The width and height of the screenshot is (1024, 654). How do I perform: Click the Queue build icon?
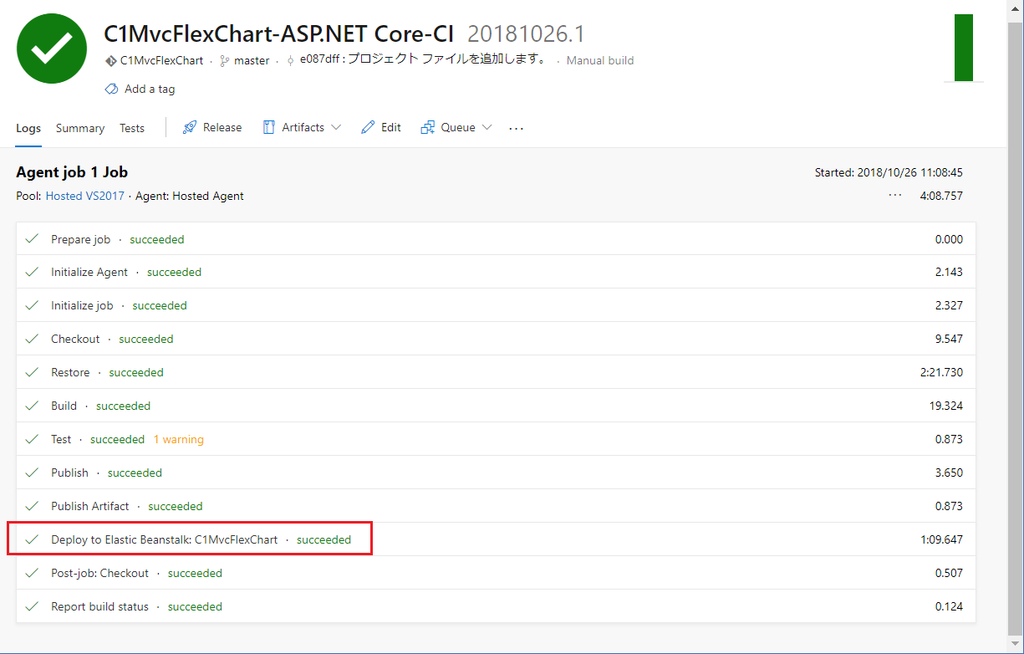[x=428, y=127]
